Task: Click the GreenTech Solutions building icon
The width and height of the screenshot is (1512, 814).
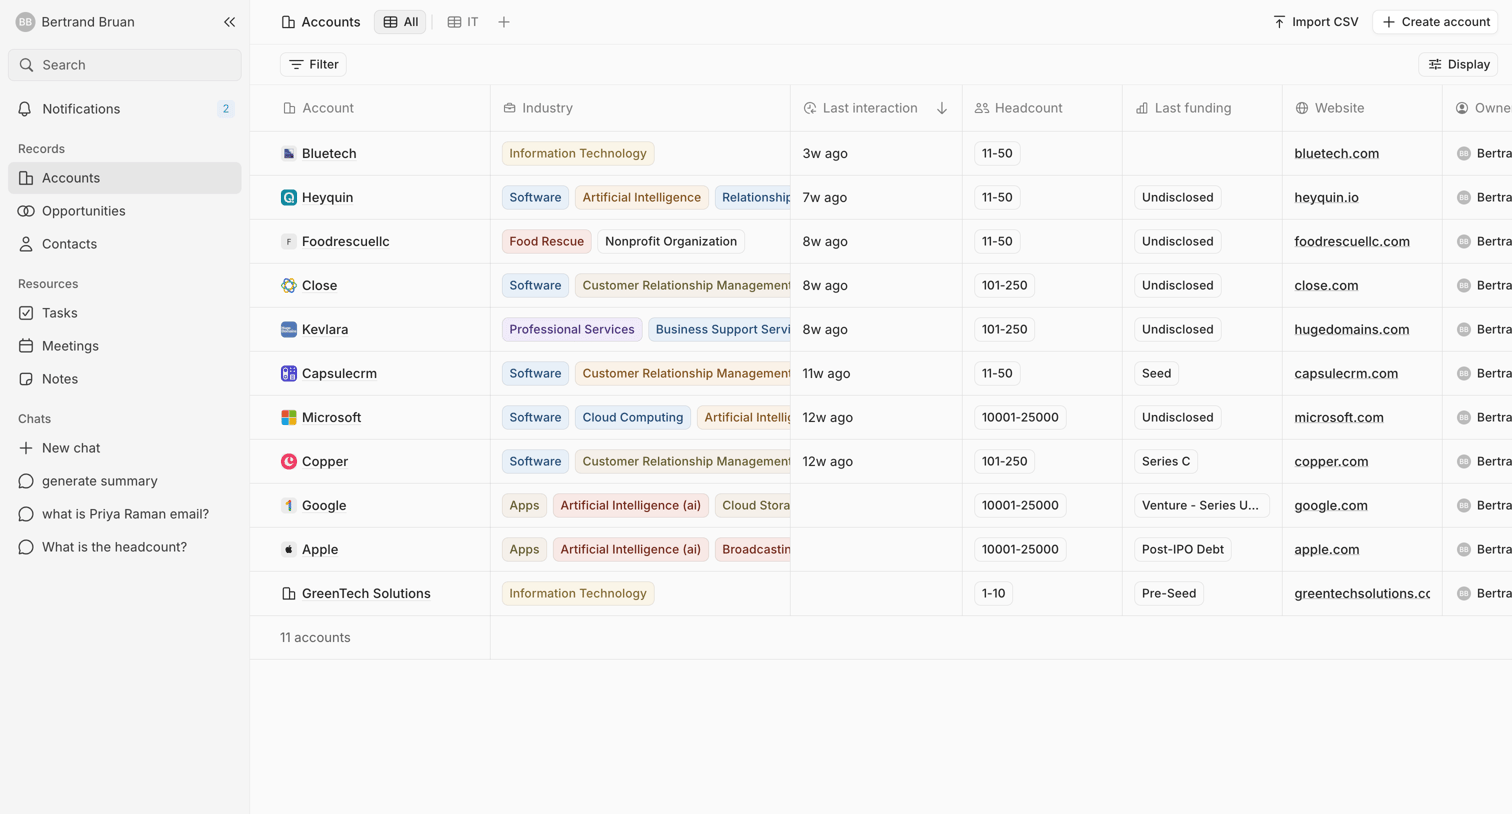Action: click(289, 593)
